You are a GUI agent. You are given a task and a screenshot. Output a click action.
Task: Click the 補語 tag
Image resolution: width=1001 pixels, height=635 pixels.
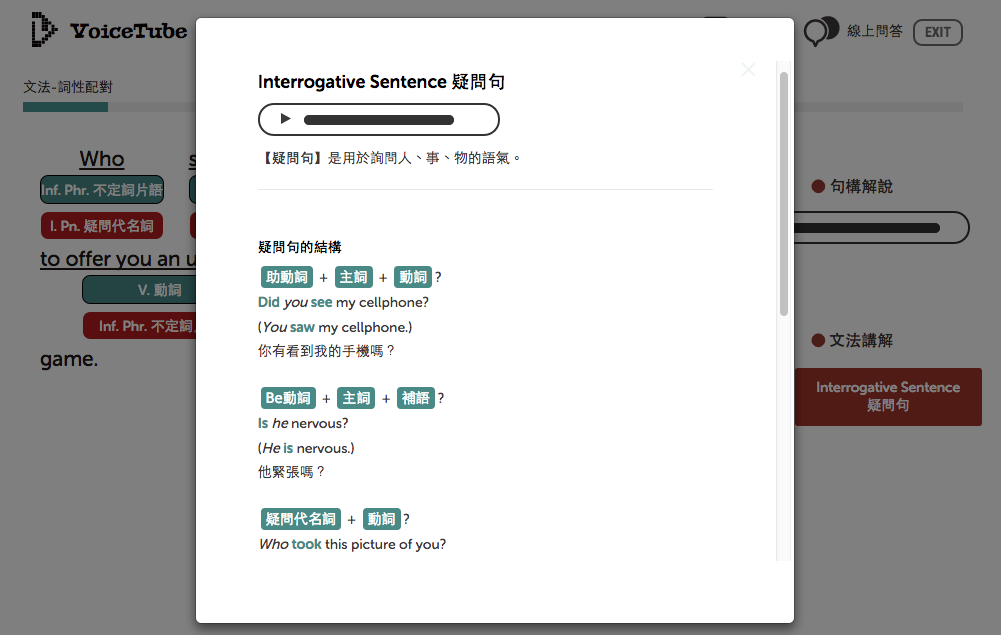click(416, 398)
